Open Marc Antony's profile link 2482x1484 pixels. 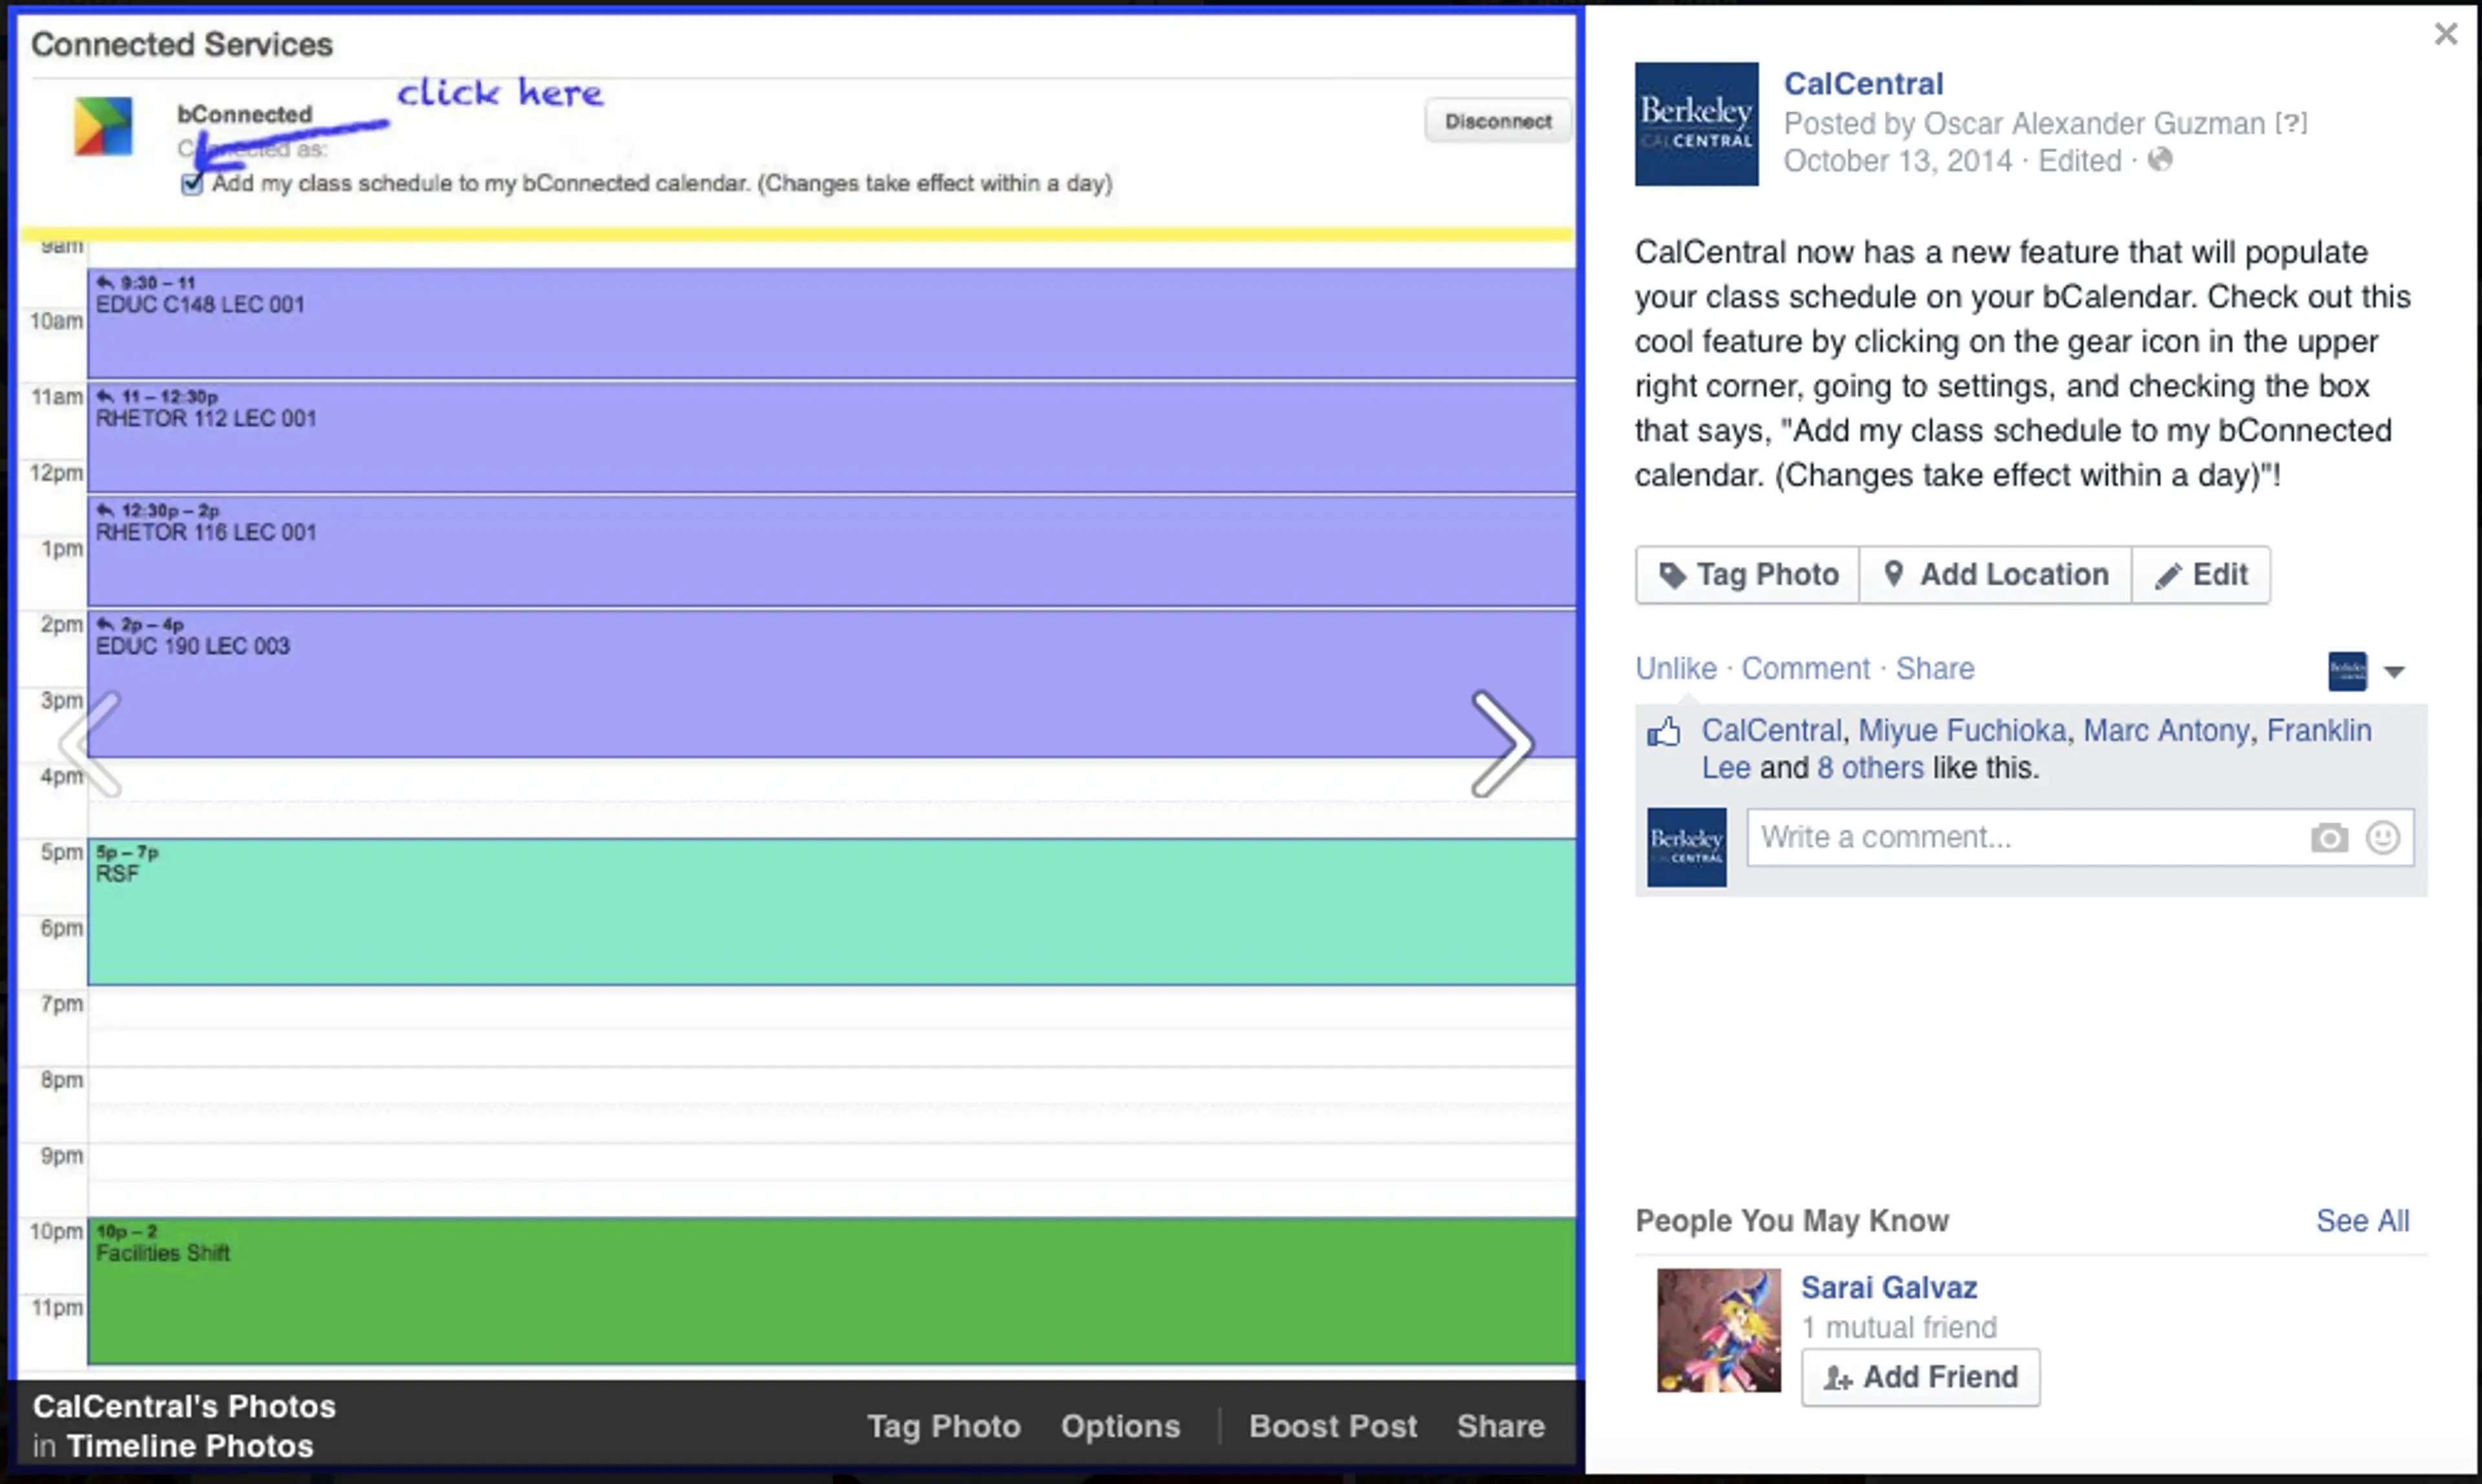tap(2166, 731)
